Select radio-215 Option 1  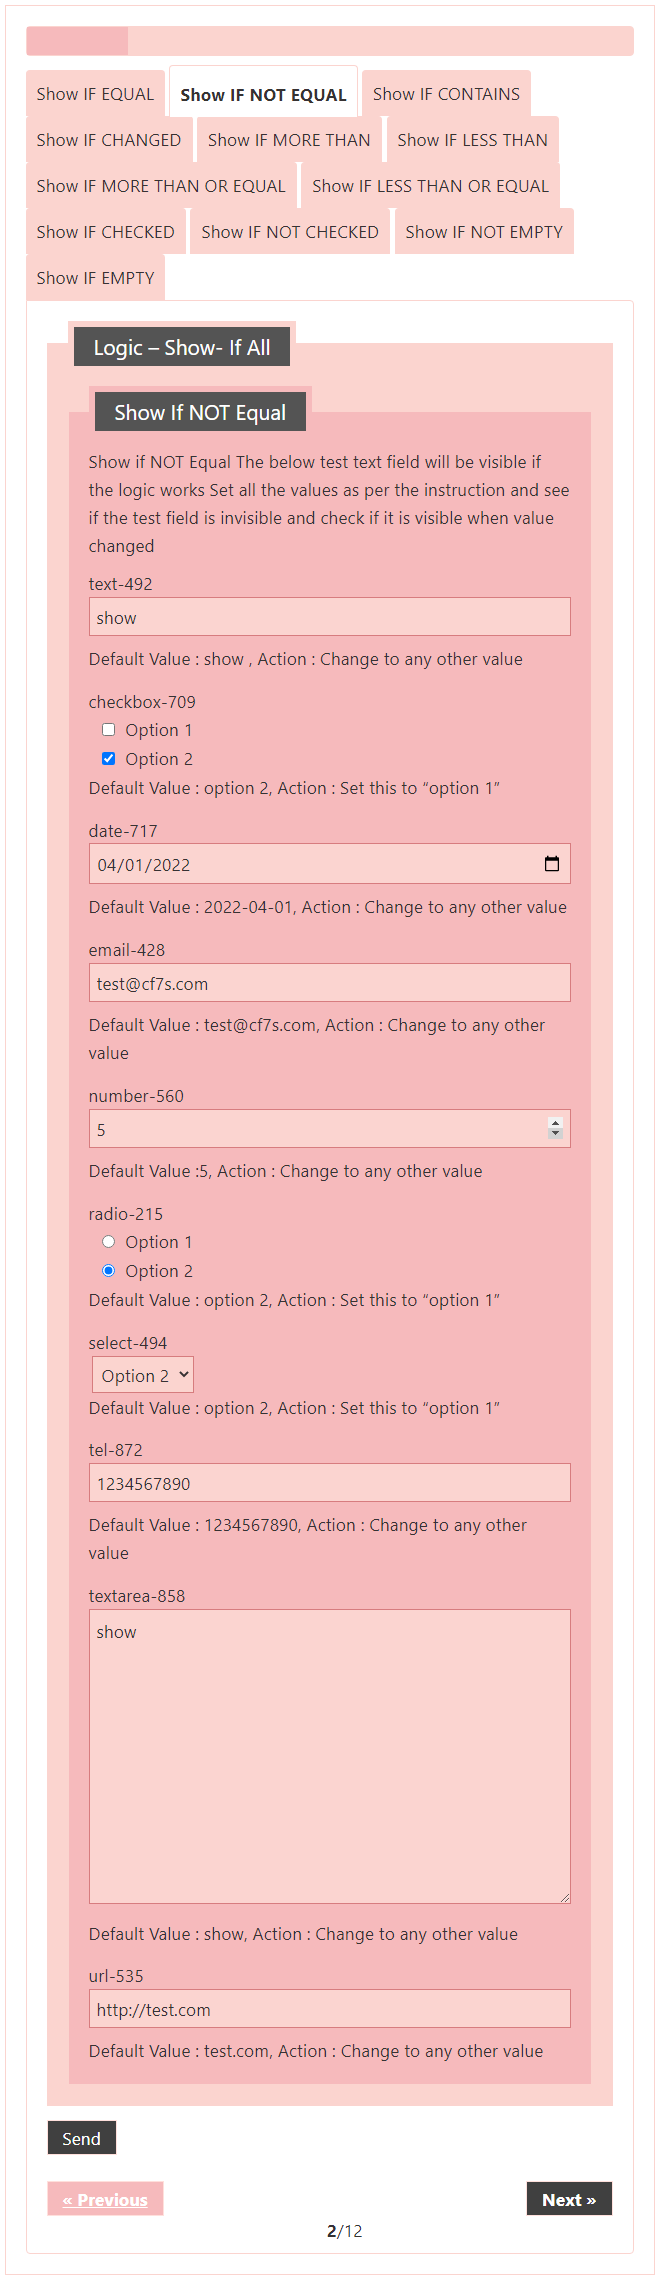coord(109,1242)
